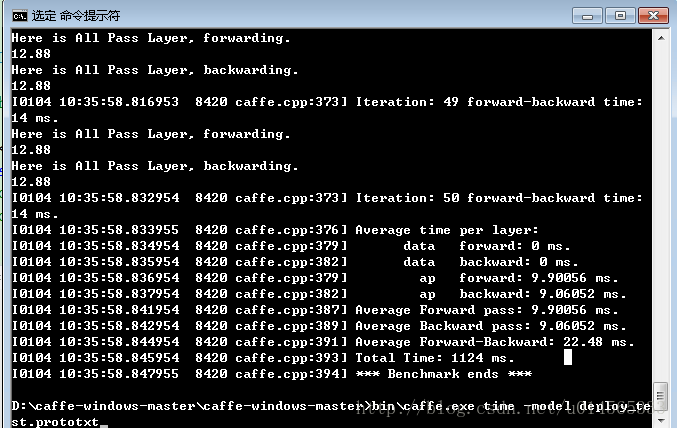Open the command prompt system menu icon
Screen dimensions: 677x428
[18, 15]
